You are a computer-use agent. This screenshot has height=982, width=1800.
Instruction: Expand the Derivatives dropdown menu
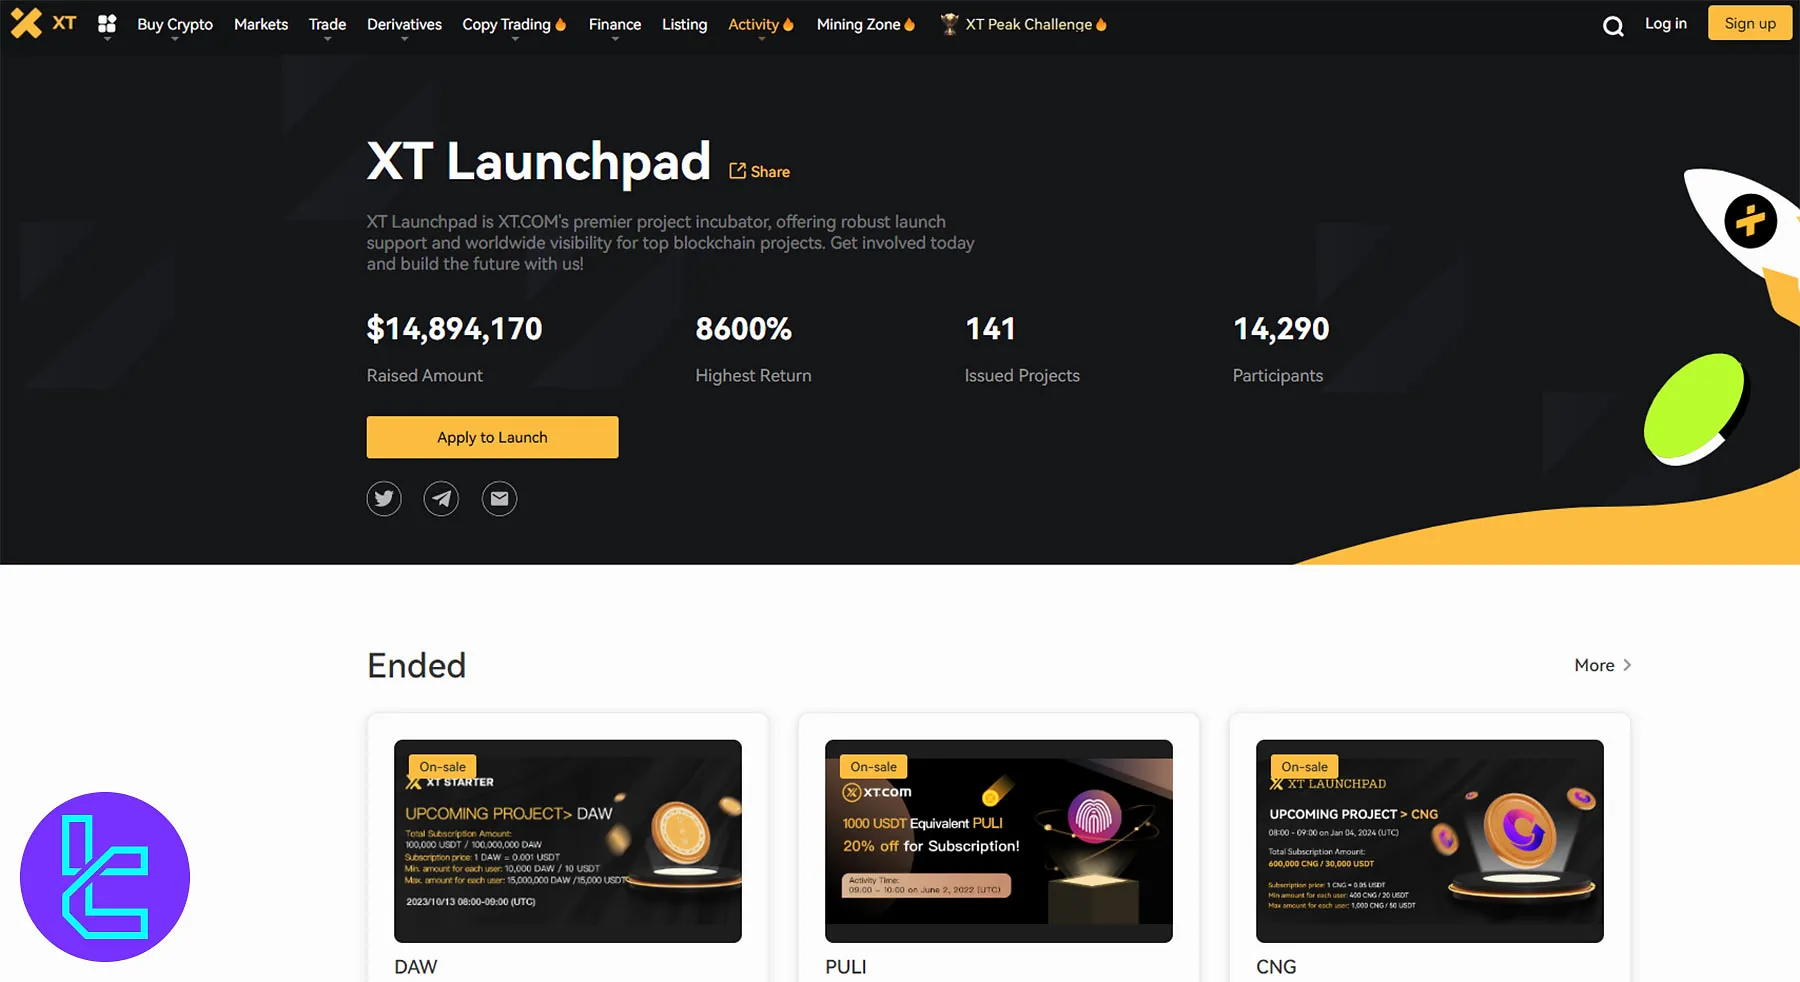coord(404,24)
